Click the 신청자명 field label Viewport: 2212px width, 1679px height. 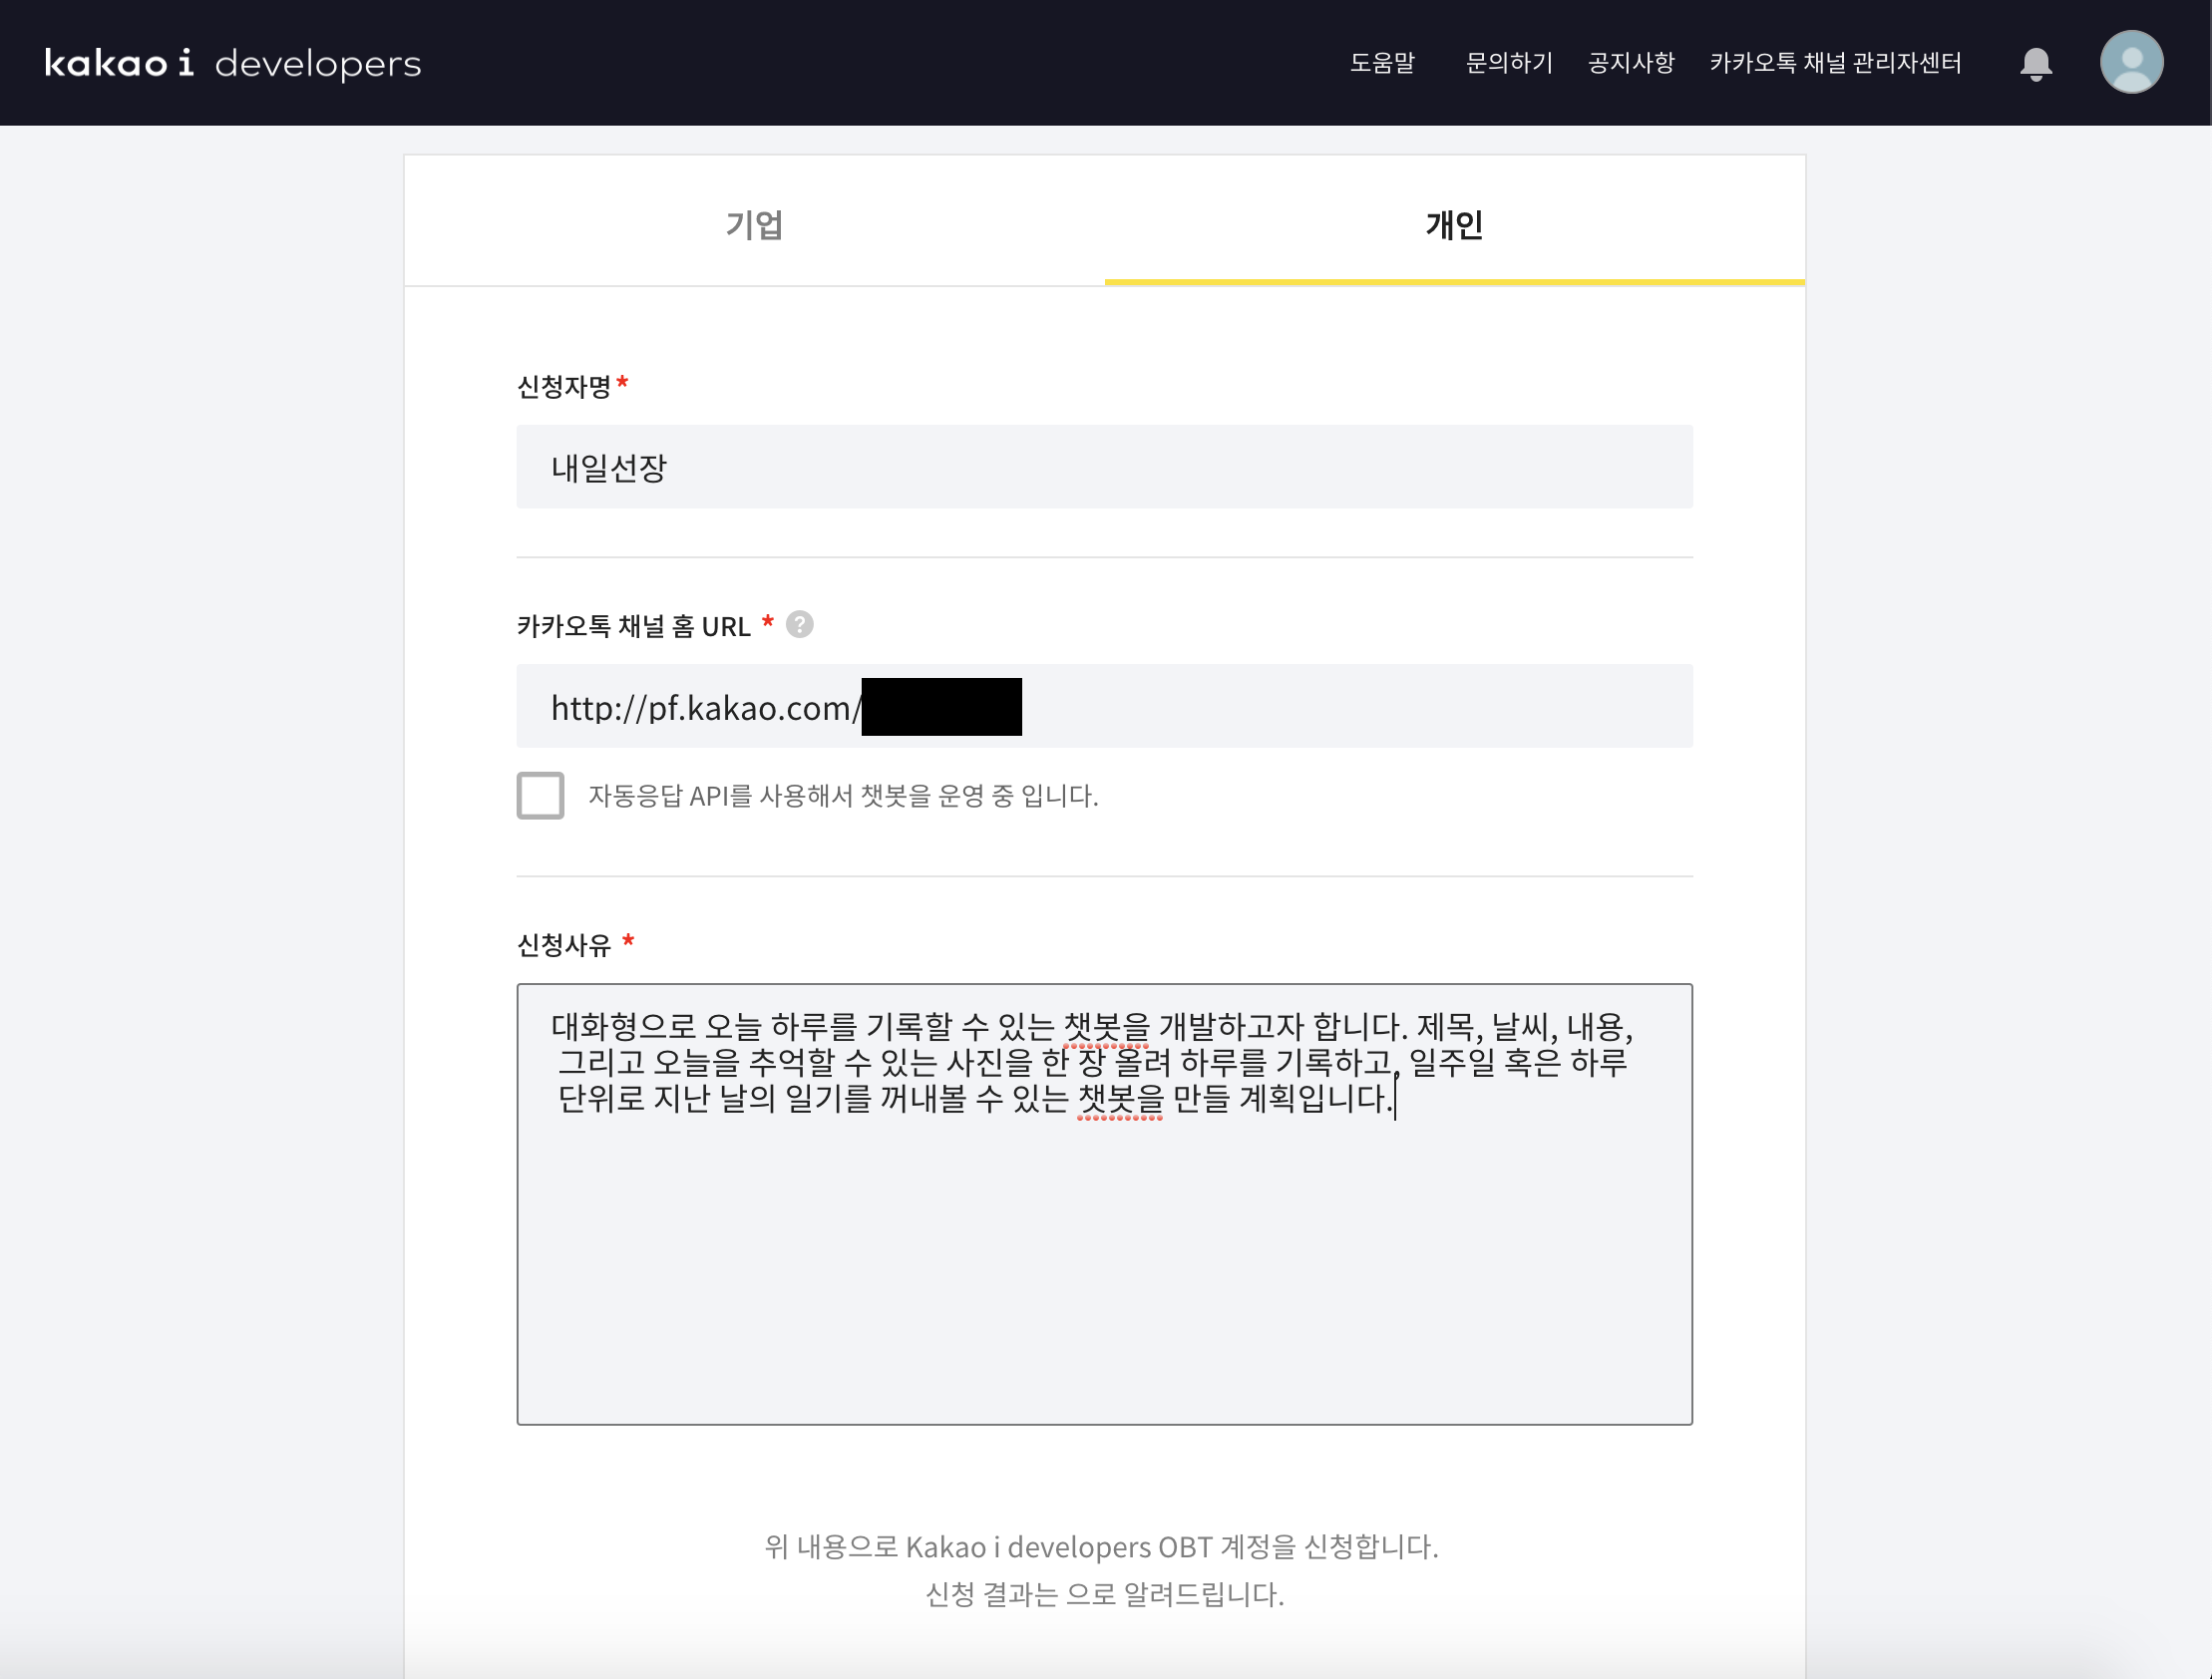(563, 387)
